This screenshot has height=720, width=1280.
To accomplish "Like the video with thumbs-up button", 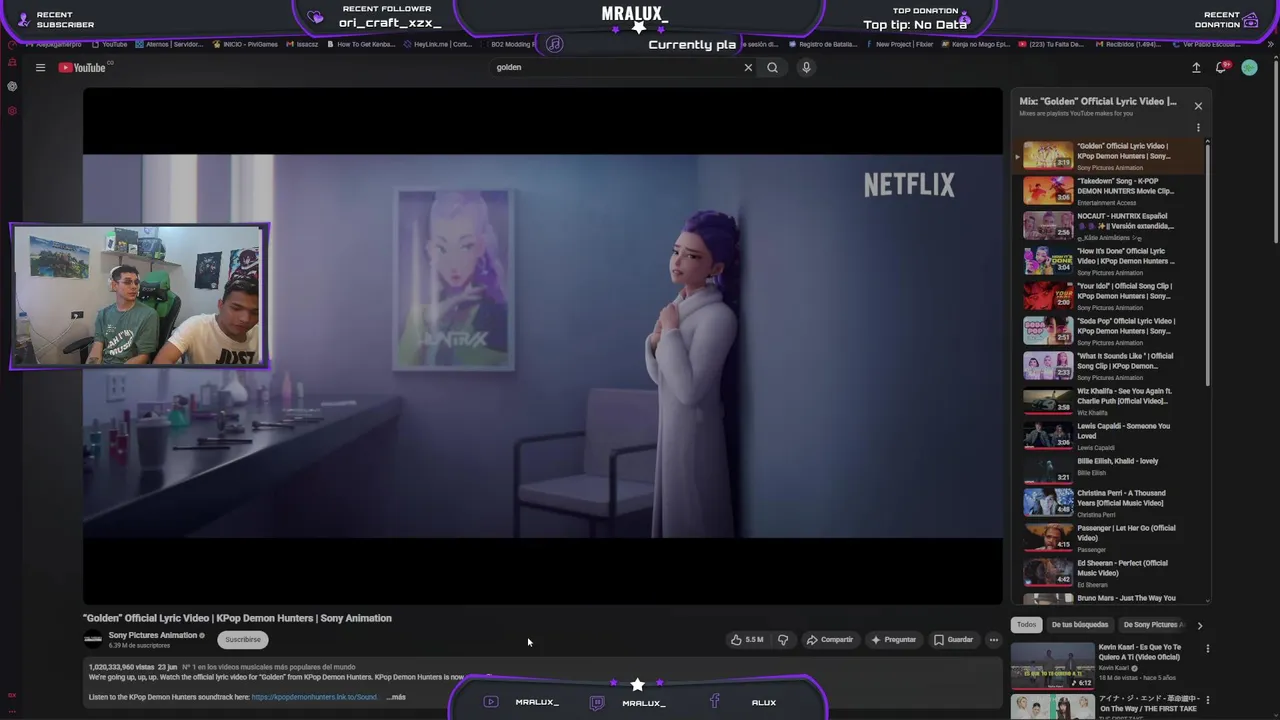I will coord(747,640).
